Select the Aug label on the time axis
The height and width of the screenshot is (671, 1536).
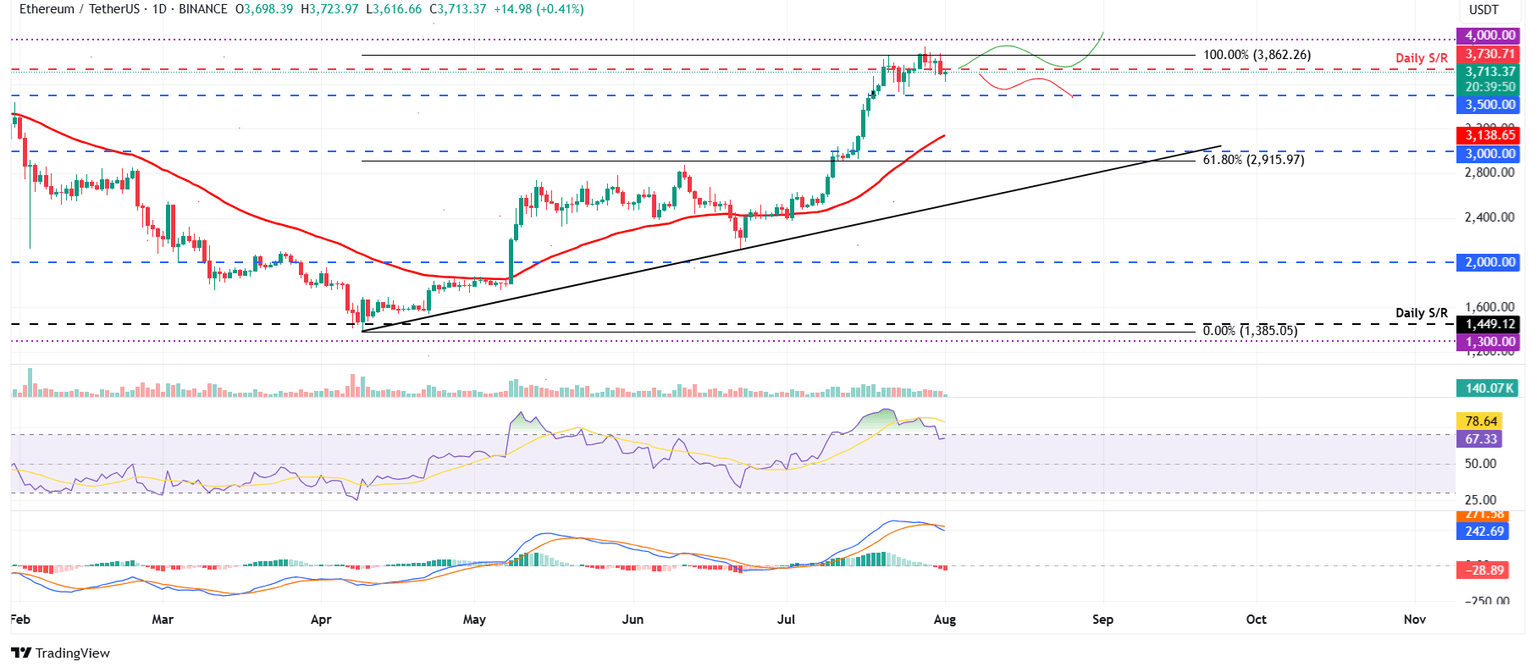coord(944,619)
